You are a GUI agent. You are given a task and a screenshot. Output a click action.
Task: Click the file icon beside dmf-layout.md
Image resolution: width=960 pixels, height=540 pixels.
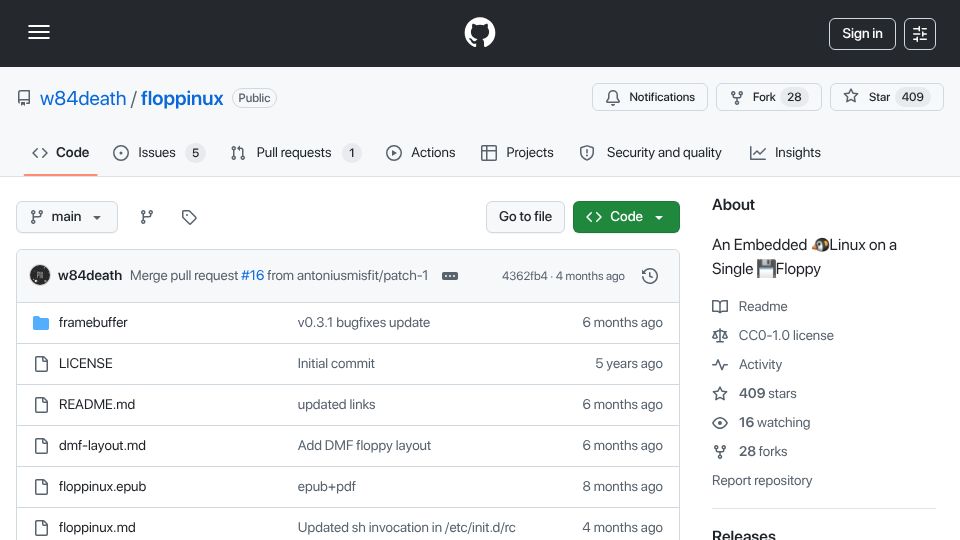coord(41,446)
